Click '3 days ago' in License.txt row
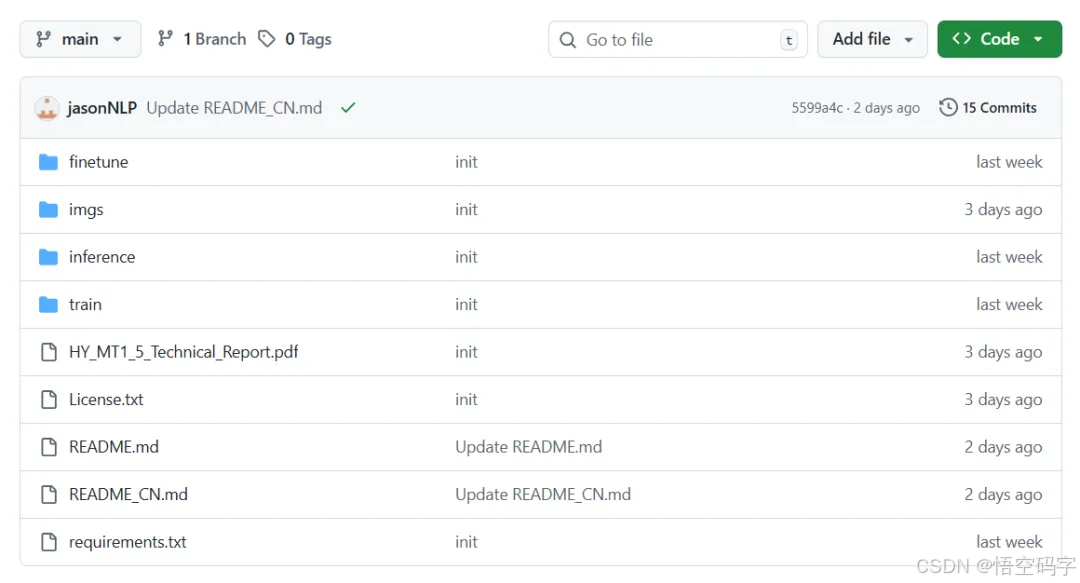The width and height of the screenshot is (1080, 583). (1003, 400)
